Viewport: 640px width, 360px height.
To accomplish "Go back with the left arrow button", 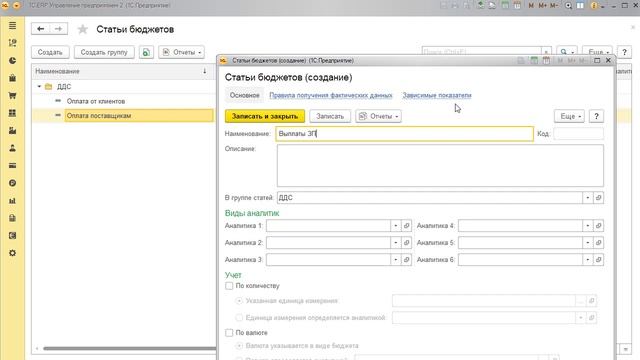I will click(x=40, y=29).
